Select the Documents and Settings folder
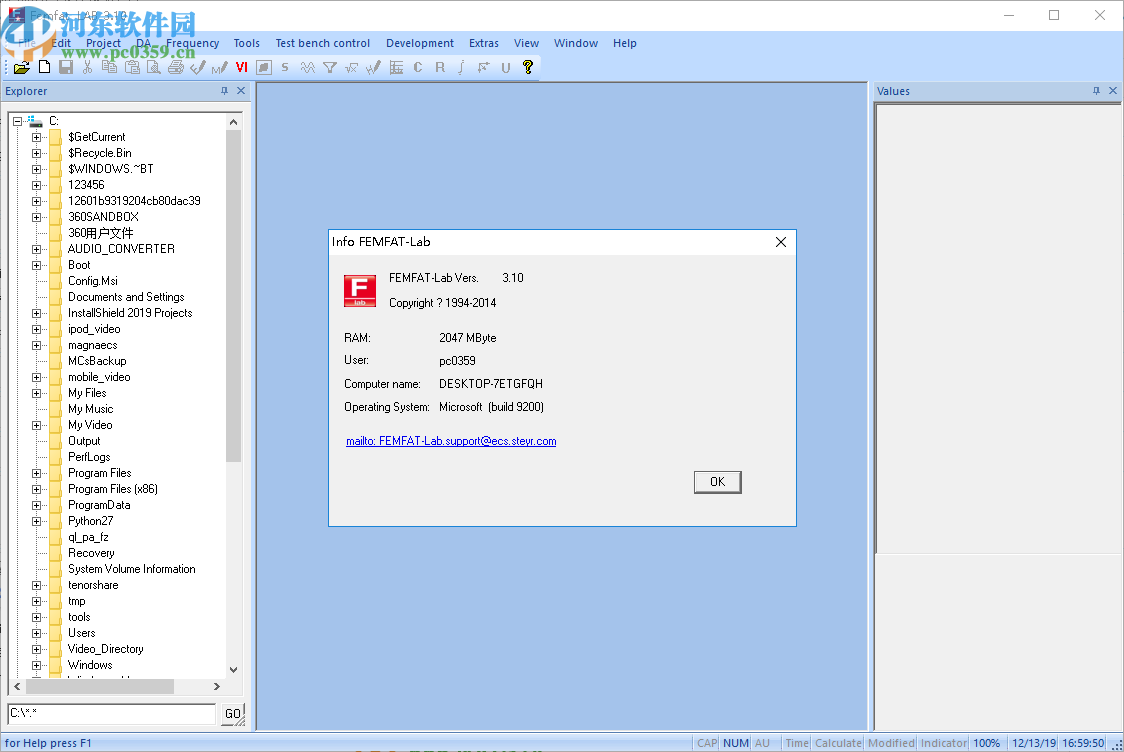Screen dimensions: 1124x752 (x=126, y=297)
